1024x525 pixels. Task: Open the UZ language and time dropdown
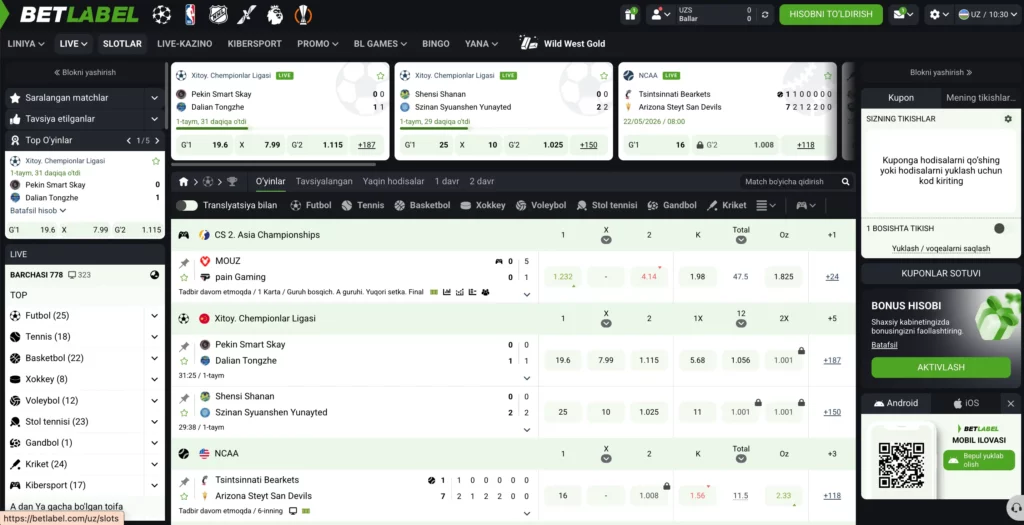tap(989, 14)
